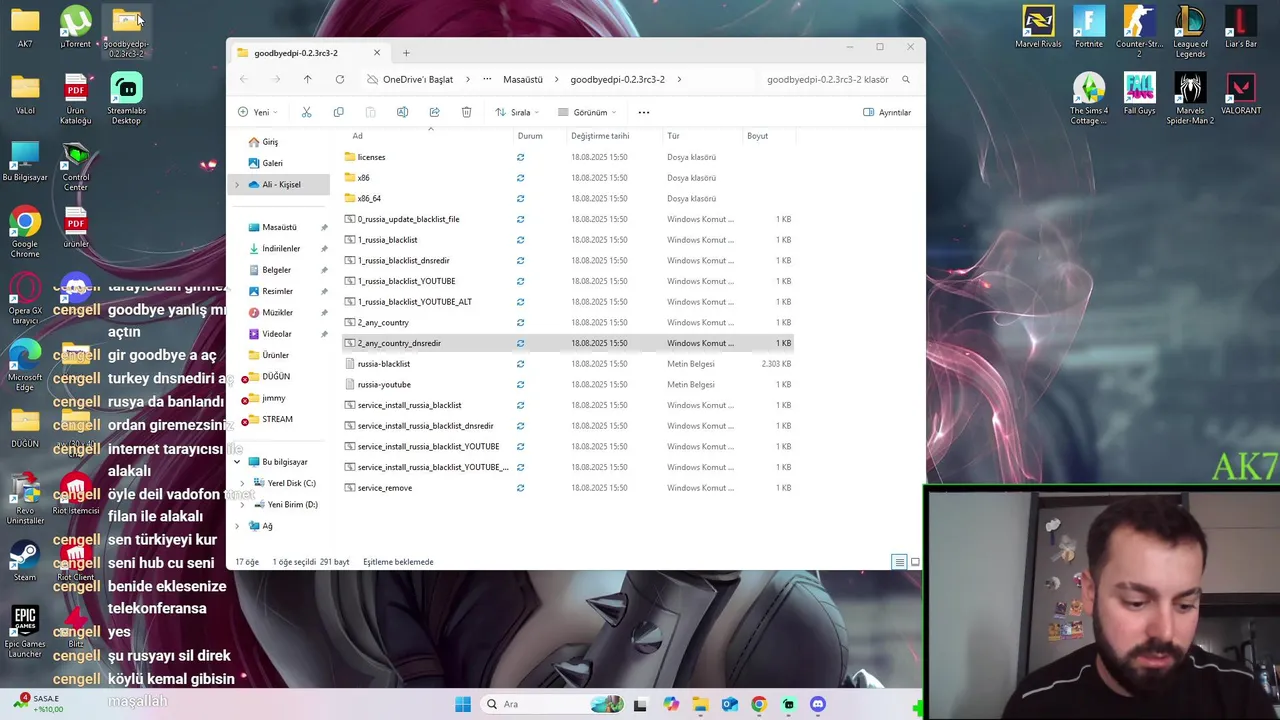Image resolution: width=1280 pixels, height=720 pixels.
Task: Toggle the Ayrıntılar details pane button
Action: (x=887, y=112)
